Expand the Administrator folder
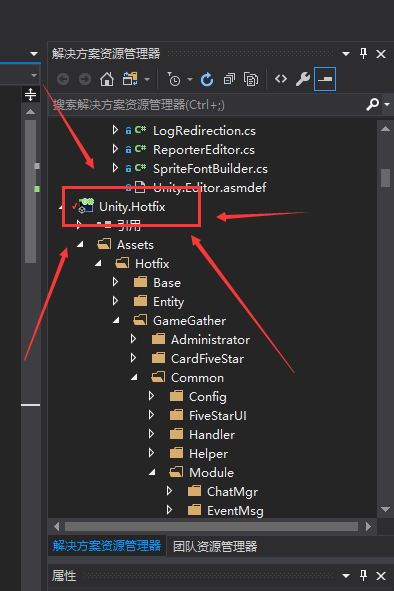 click(x=133, y=339)
